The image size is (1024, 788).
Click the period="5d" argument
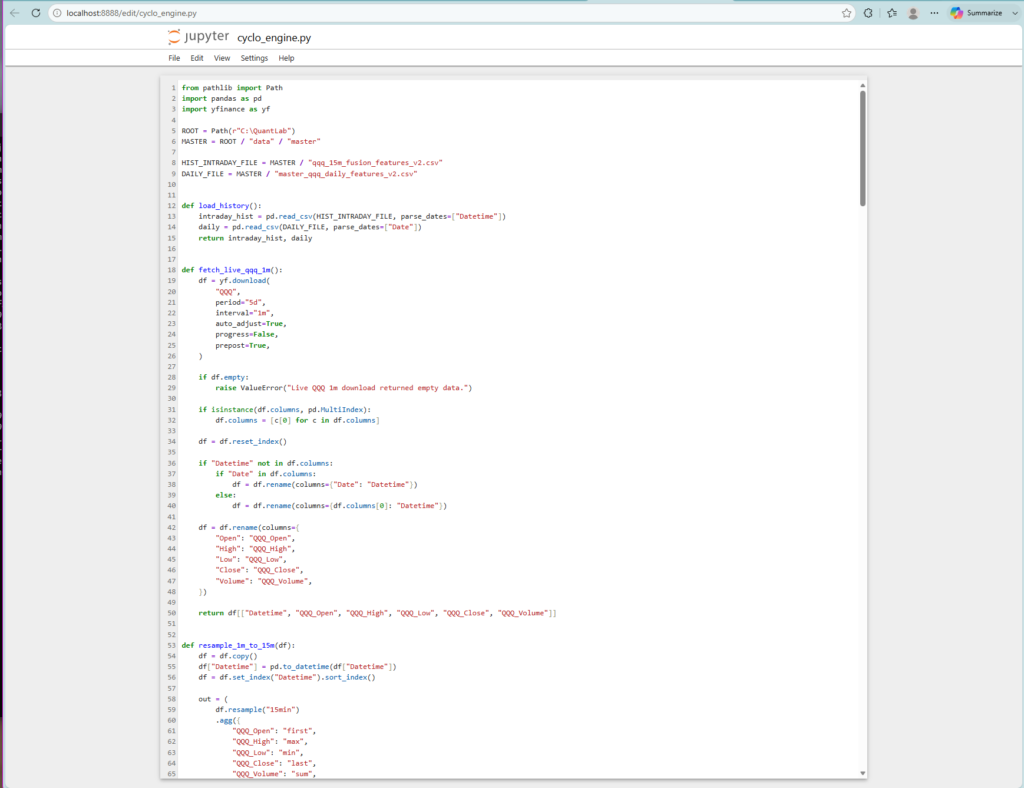[x=240, y=302]
